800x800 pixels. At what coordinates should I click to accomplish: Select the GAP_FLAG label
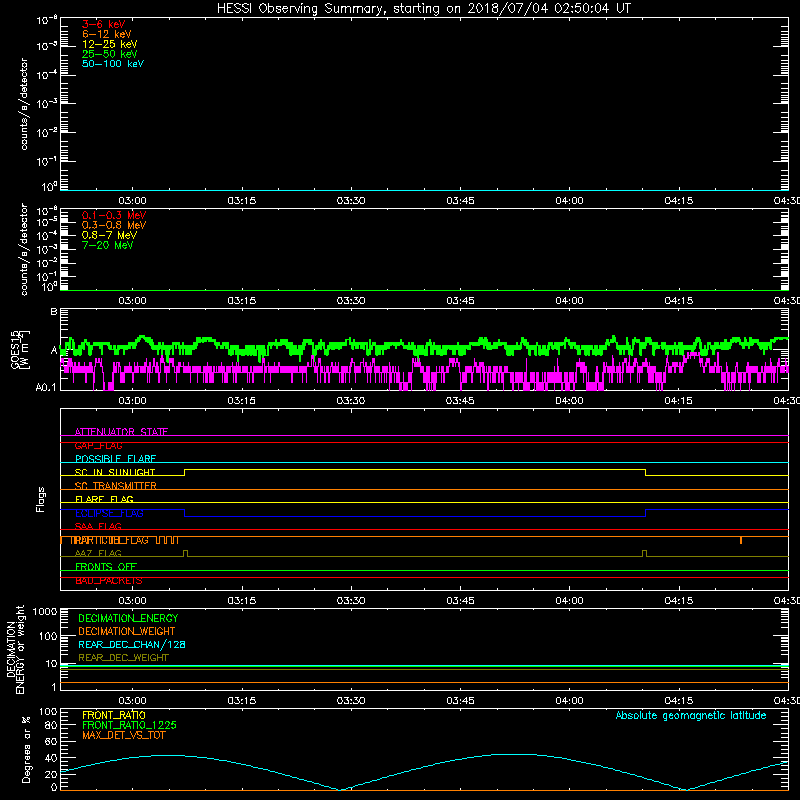click(x=98, y=445)
